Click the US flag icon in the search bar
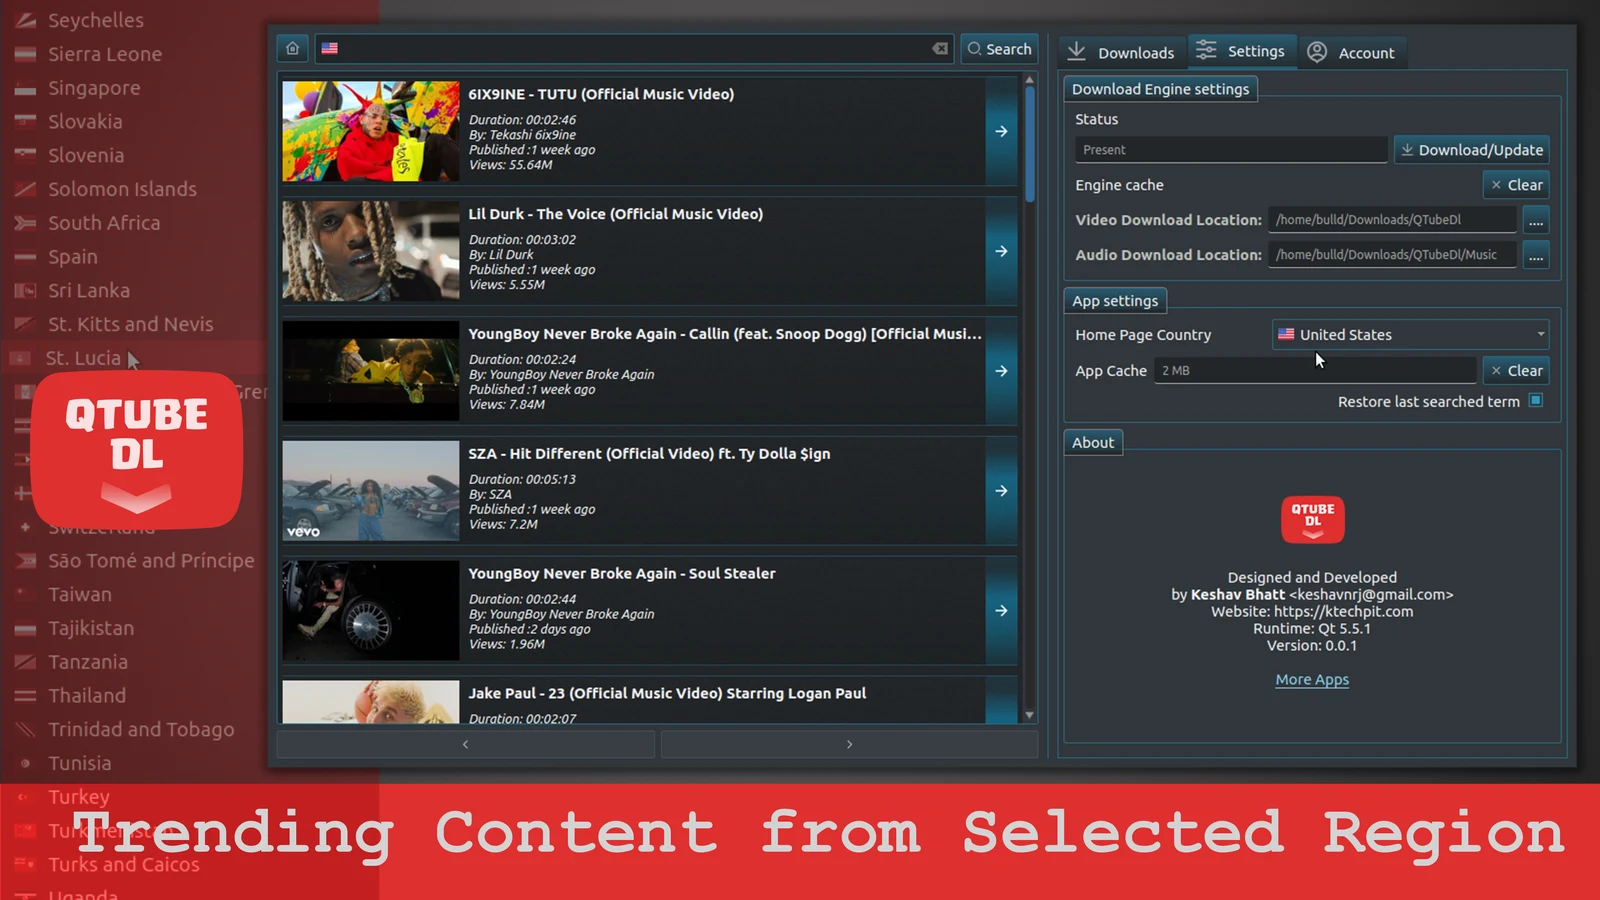This screenshot has height=900, width=1600. (x=330, y=48)
